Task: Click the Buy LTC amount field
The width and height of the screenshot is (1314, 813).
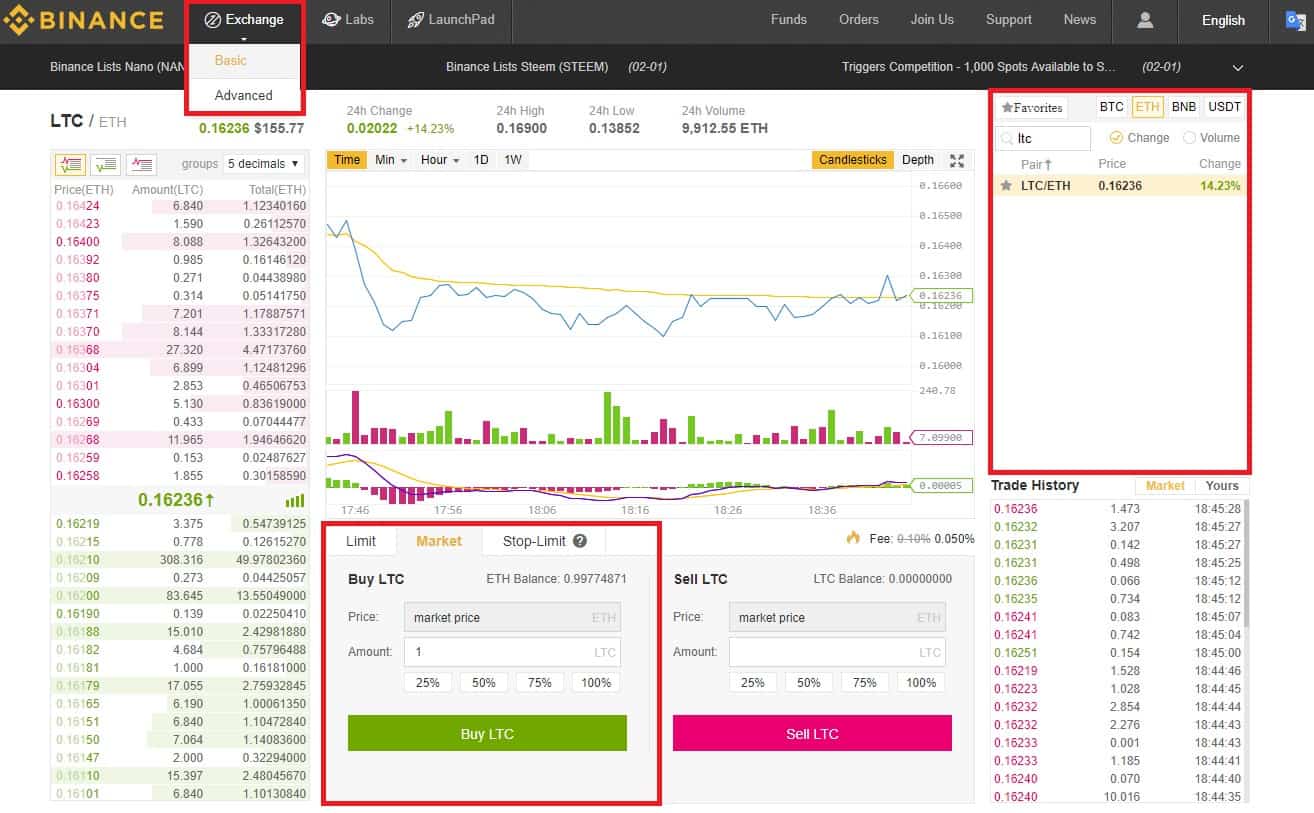Action: click(512, 652)
